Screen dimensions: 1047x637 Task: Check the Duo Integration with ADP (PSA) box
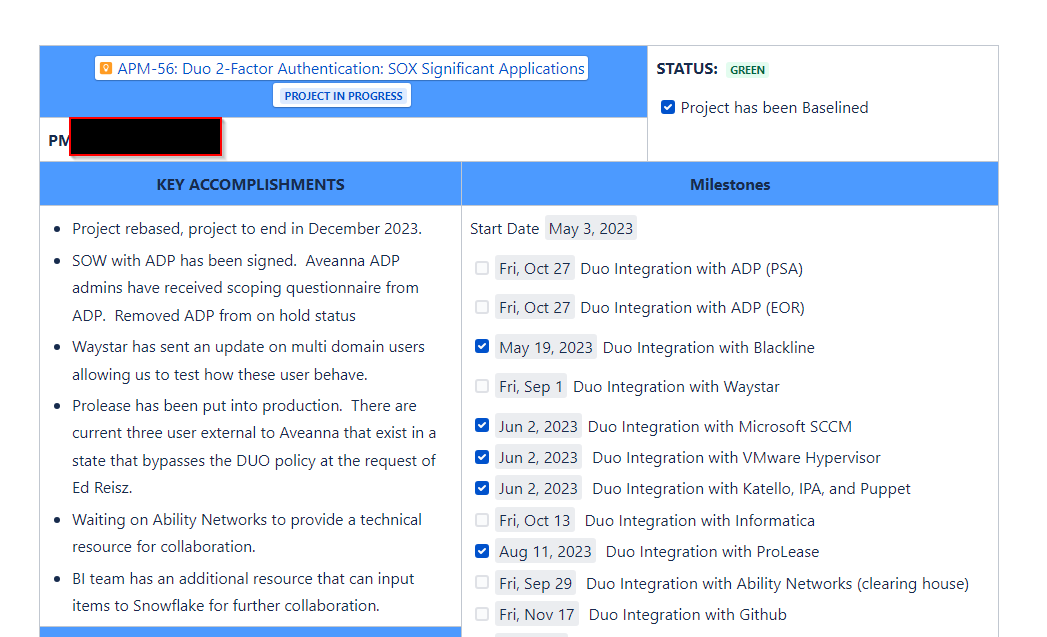tap(481, 268)
